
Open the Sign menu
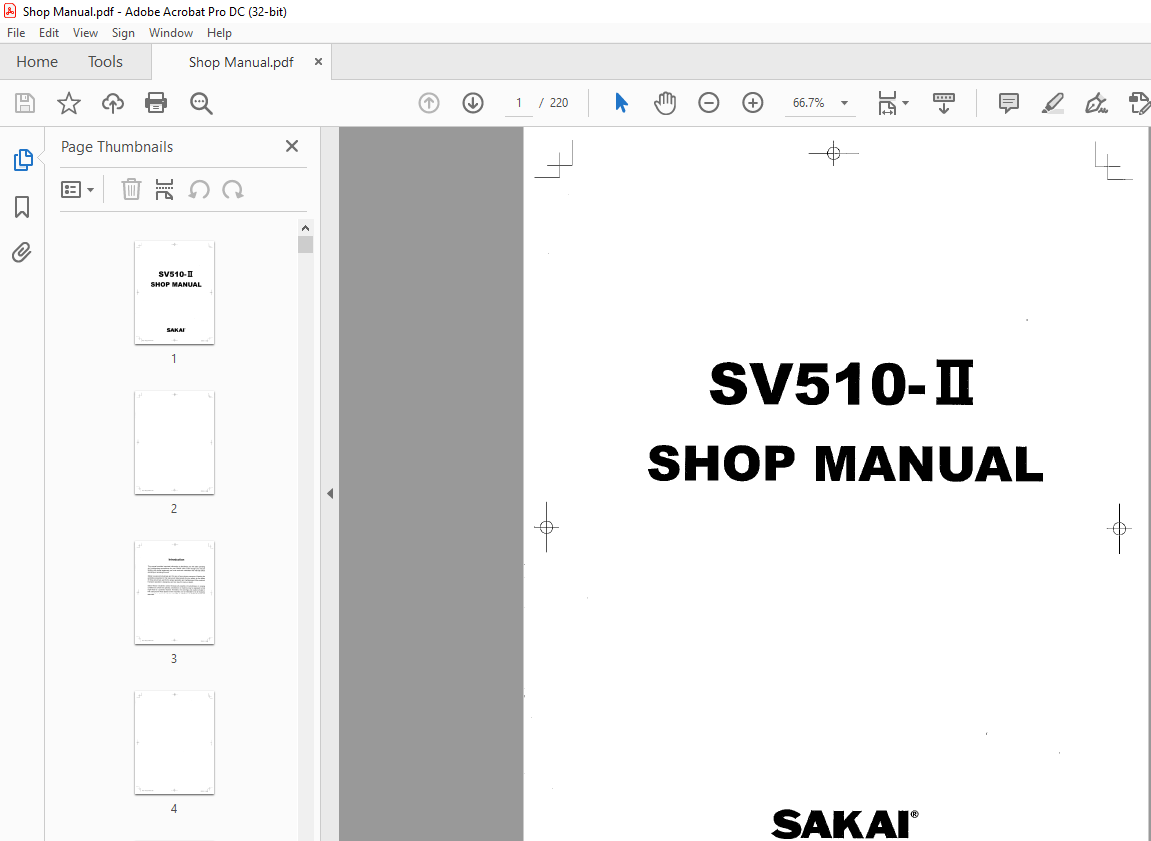coord(123,33)
